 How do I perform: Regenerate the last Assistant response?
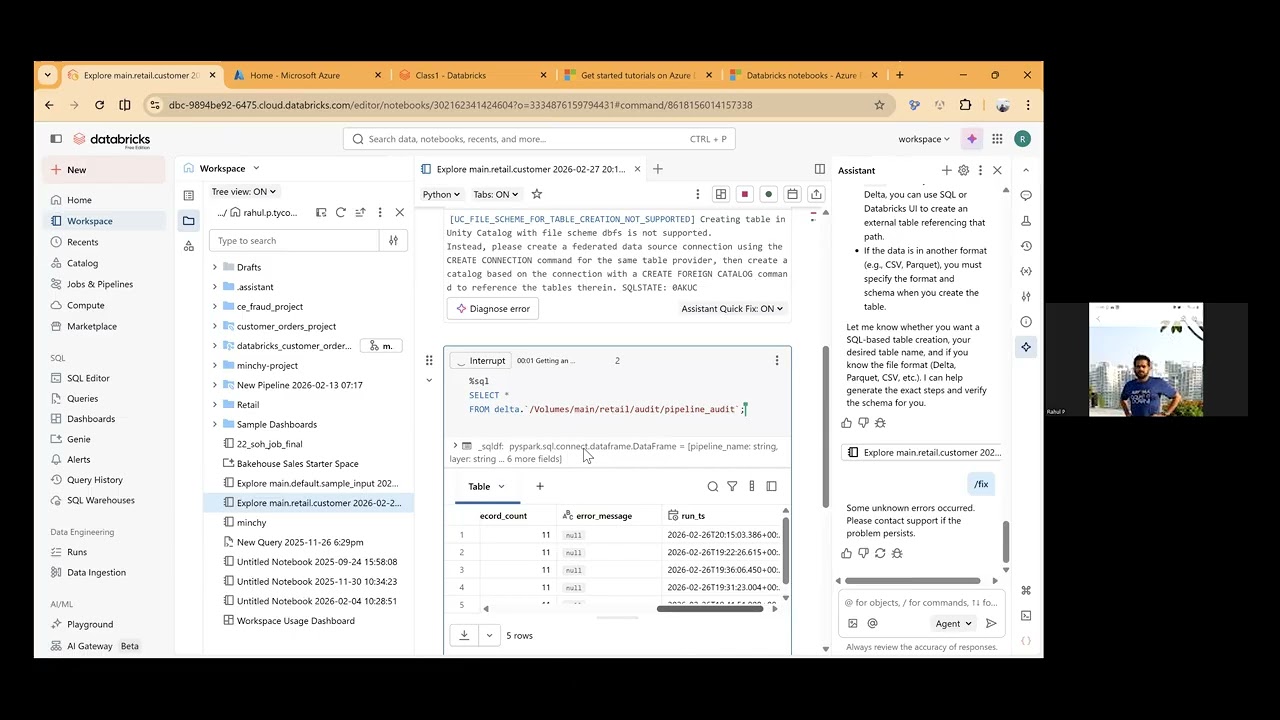pos(880,553)
